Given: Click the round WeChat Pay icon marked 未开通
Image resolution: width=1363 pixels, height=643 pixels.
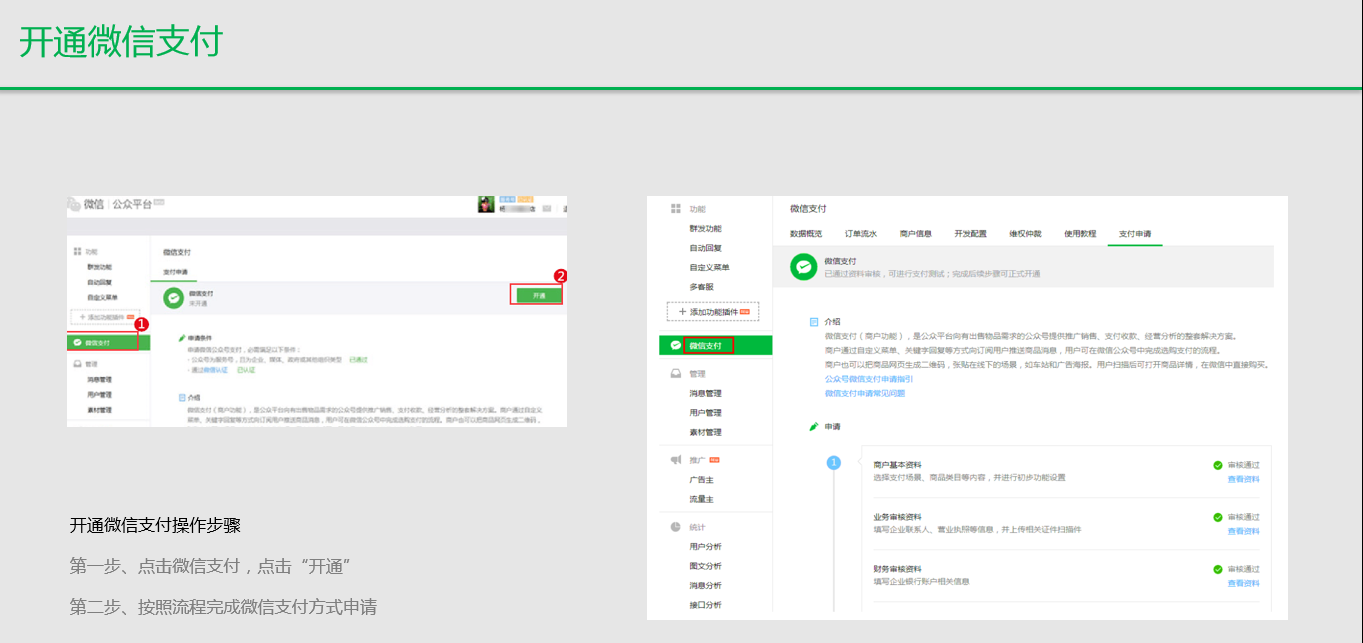Looking at the screenshot, I should [x=173, y=296].
